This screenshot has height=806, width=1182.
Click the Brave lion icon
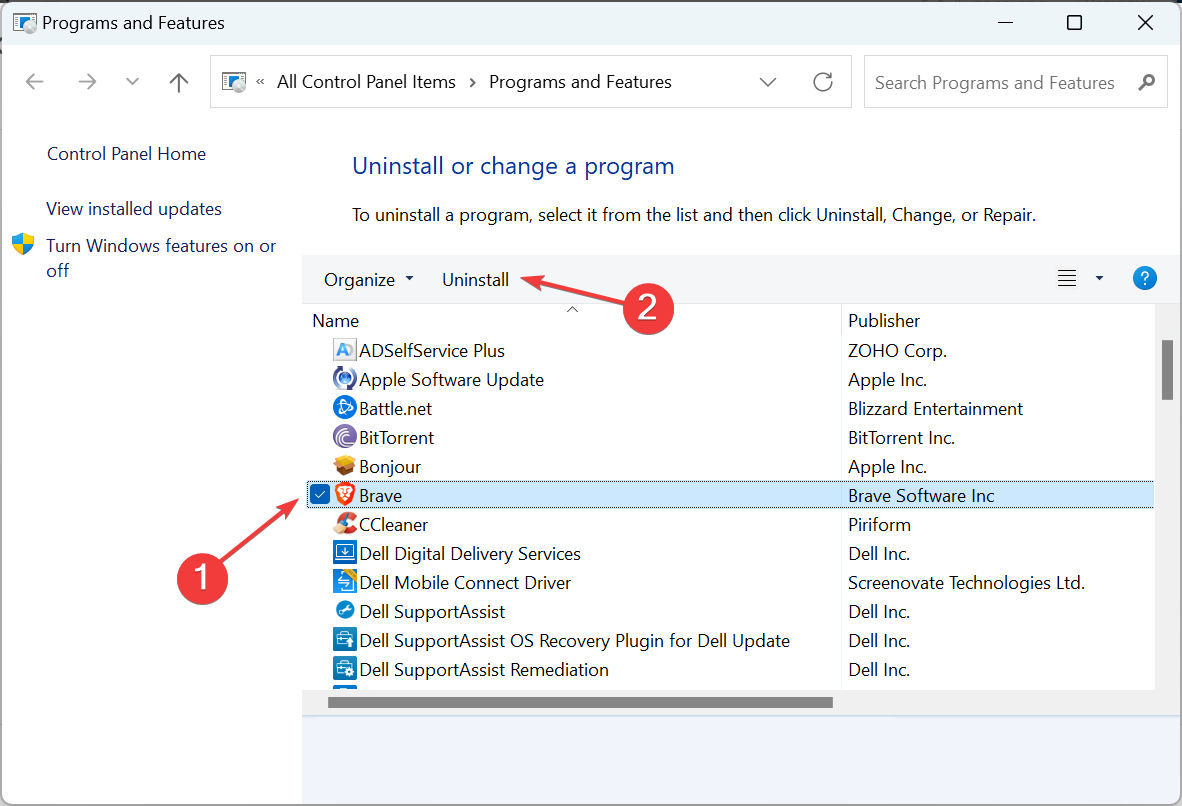pyautogui.click(x=344, y=495)
